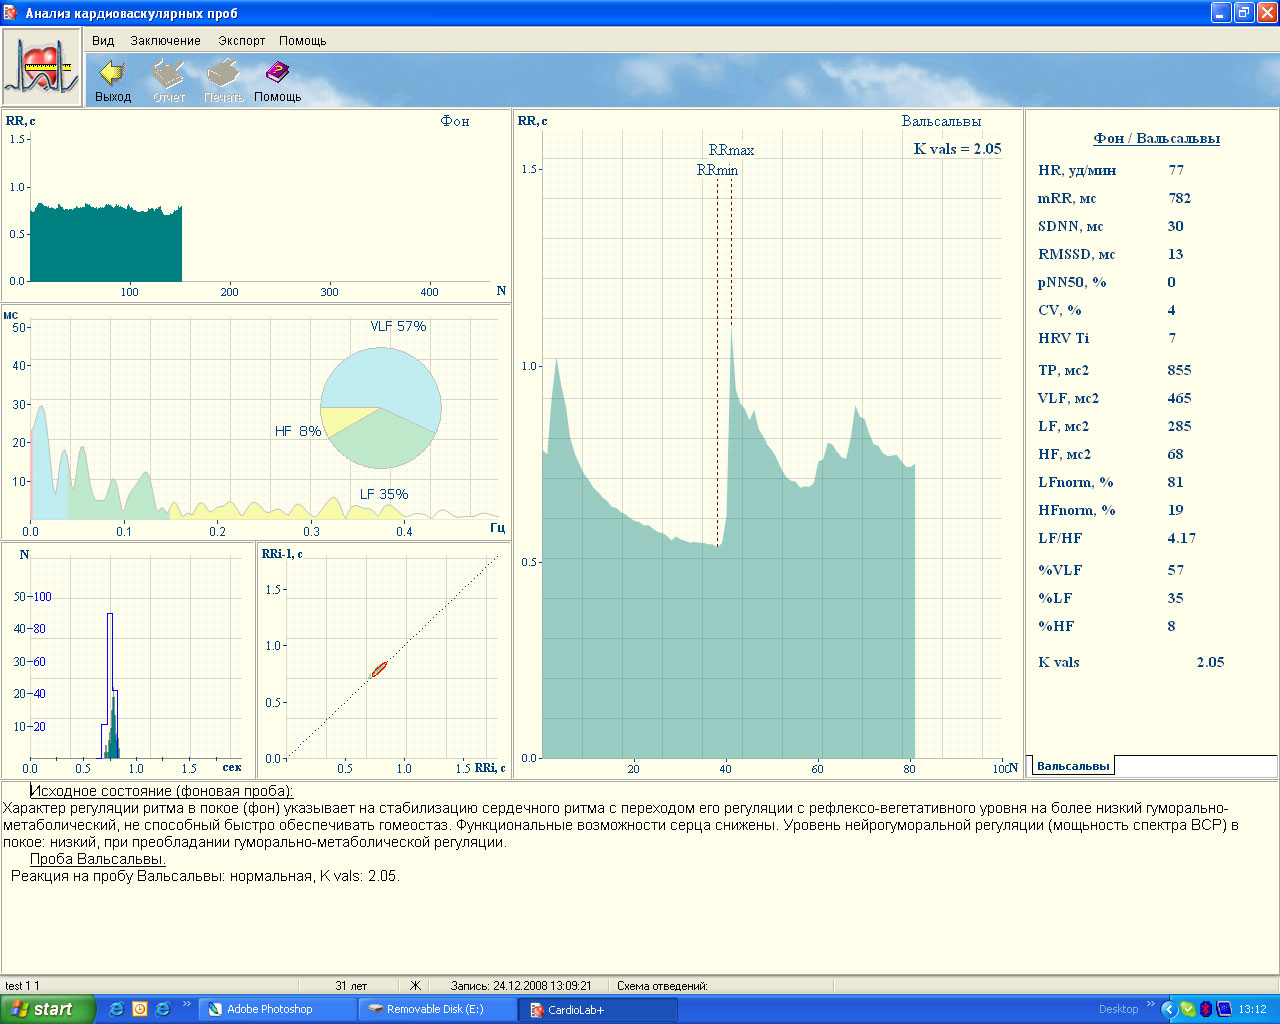Open the Экспорт menu

pos(242,41)
